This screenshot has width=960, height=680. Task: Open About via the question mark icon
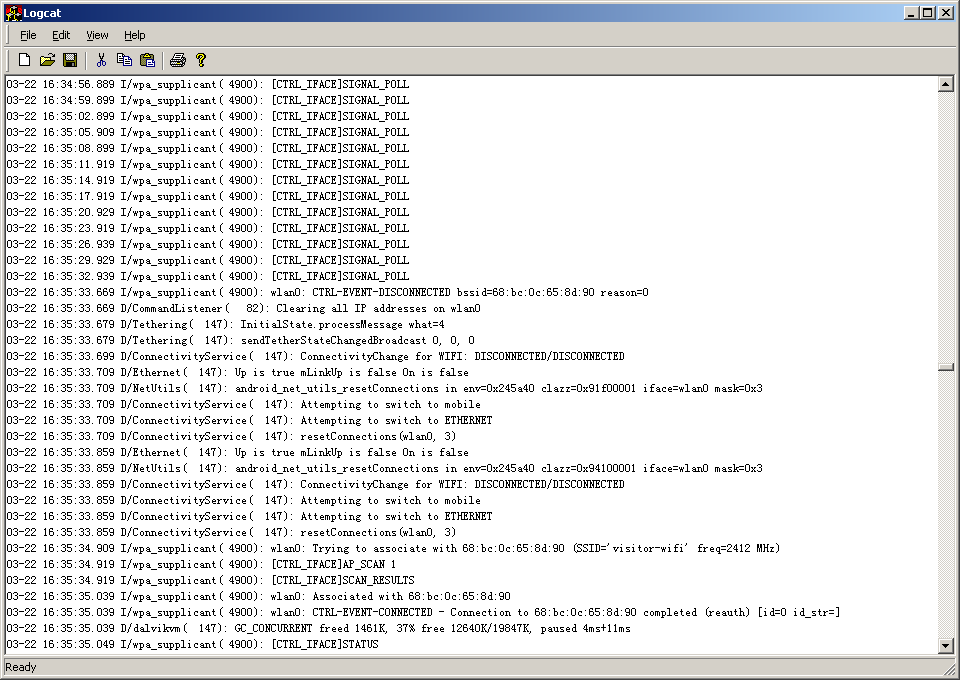201,59
